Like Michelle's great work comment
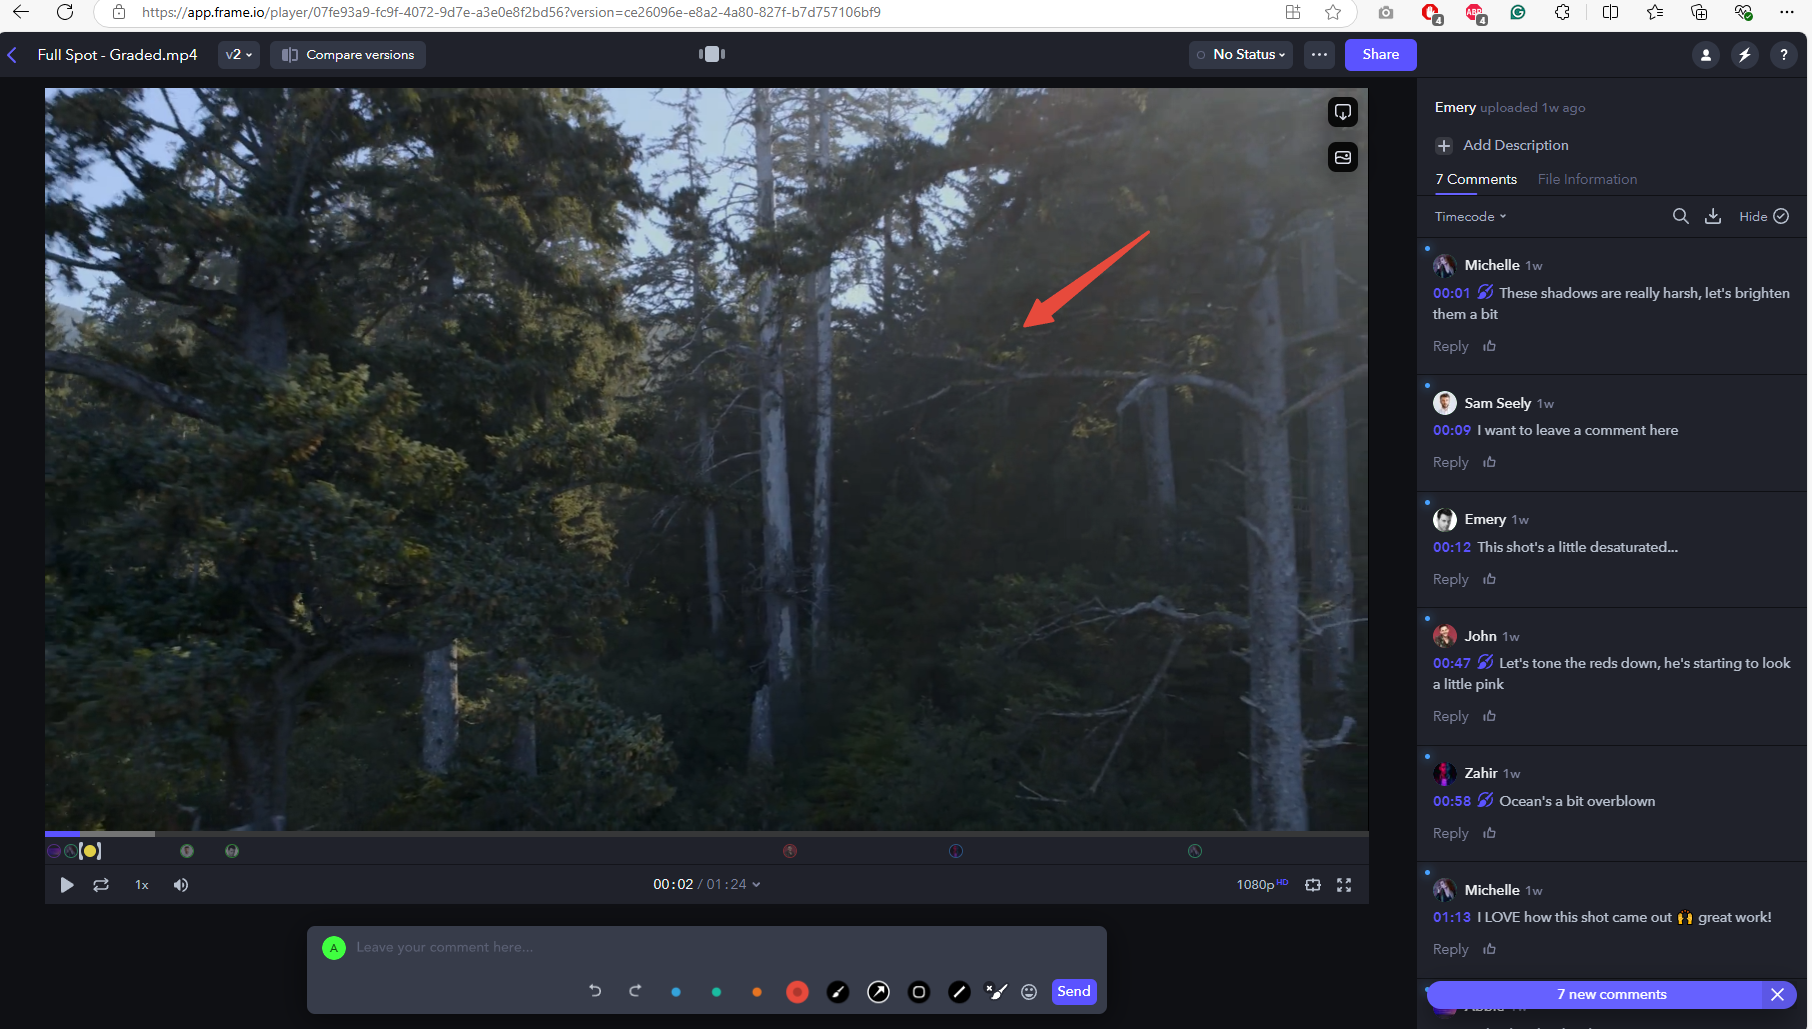The height and width of the screenshot is (1029, 1812). click(x=1489, y=949)
